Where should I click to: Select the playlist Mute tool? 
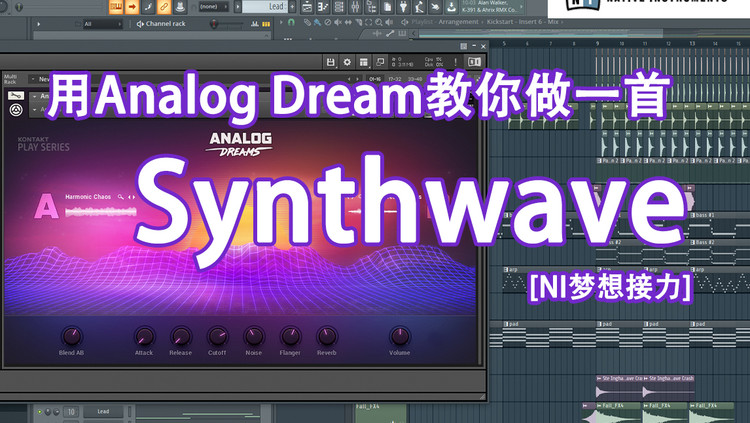coord(338,22)
